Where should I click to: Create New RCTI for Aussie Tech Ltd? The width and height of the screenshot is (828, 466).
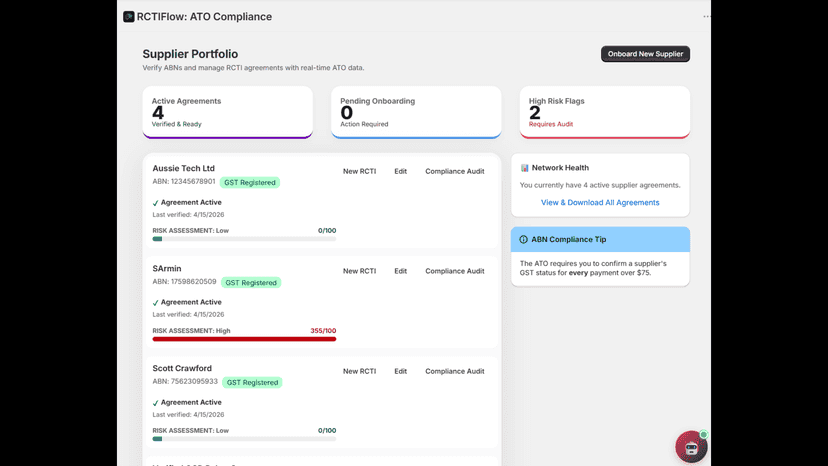(360, 171)
